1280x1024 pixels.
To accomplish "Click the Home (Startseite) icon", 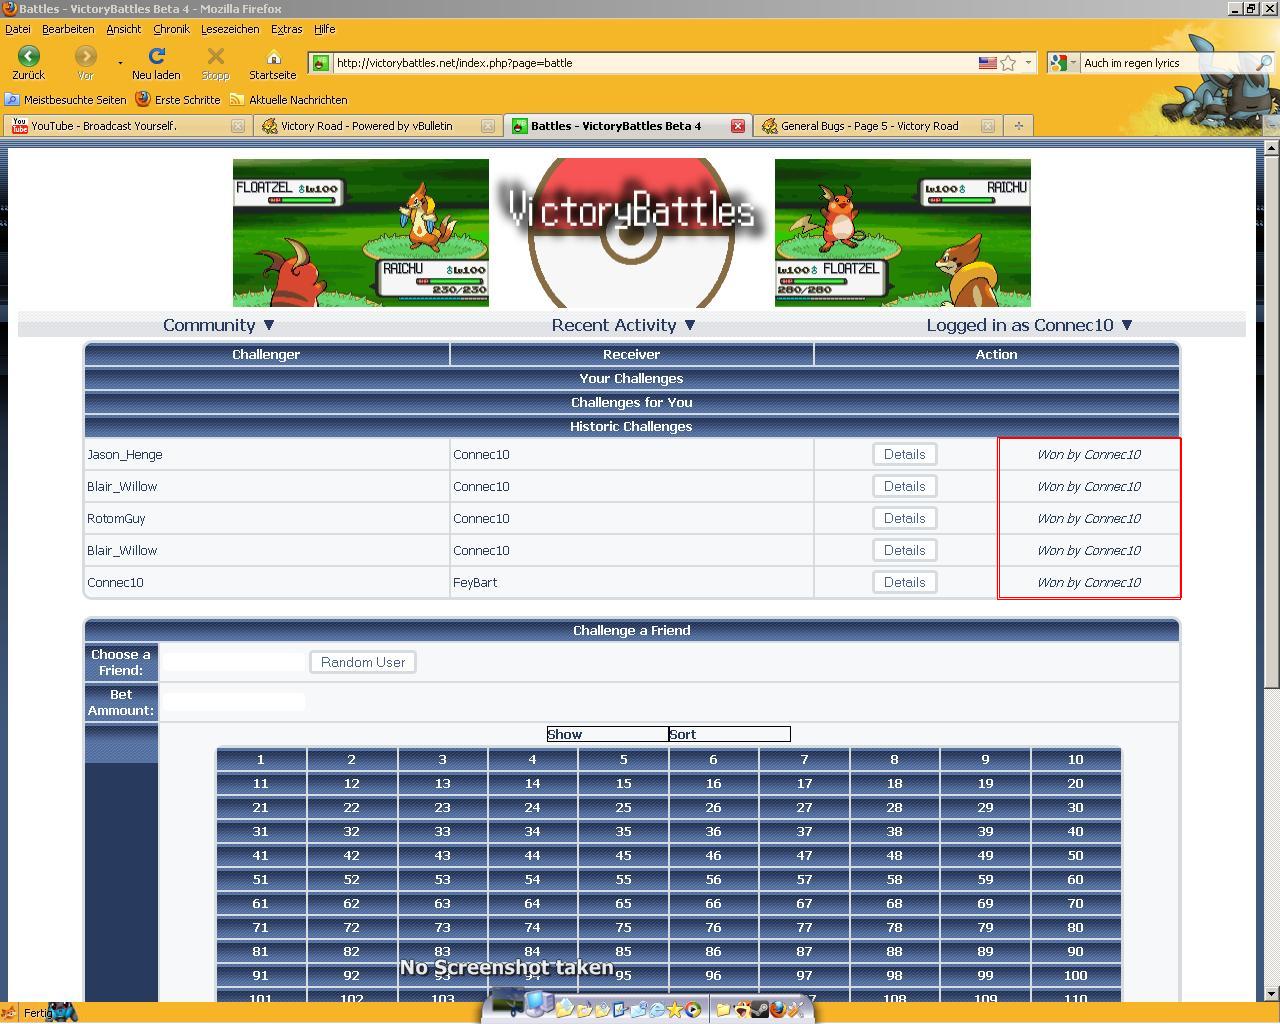I will 273,57.
